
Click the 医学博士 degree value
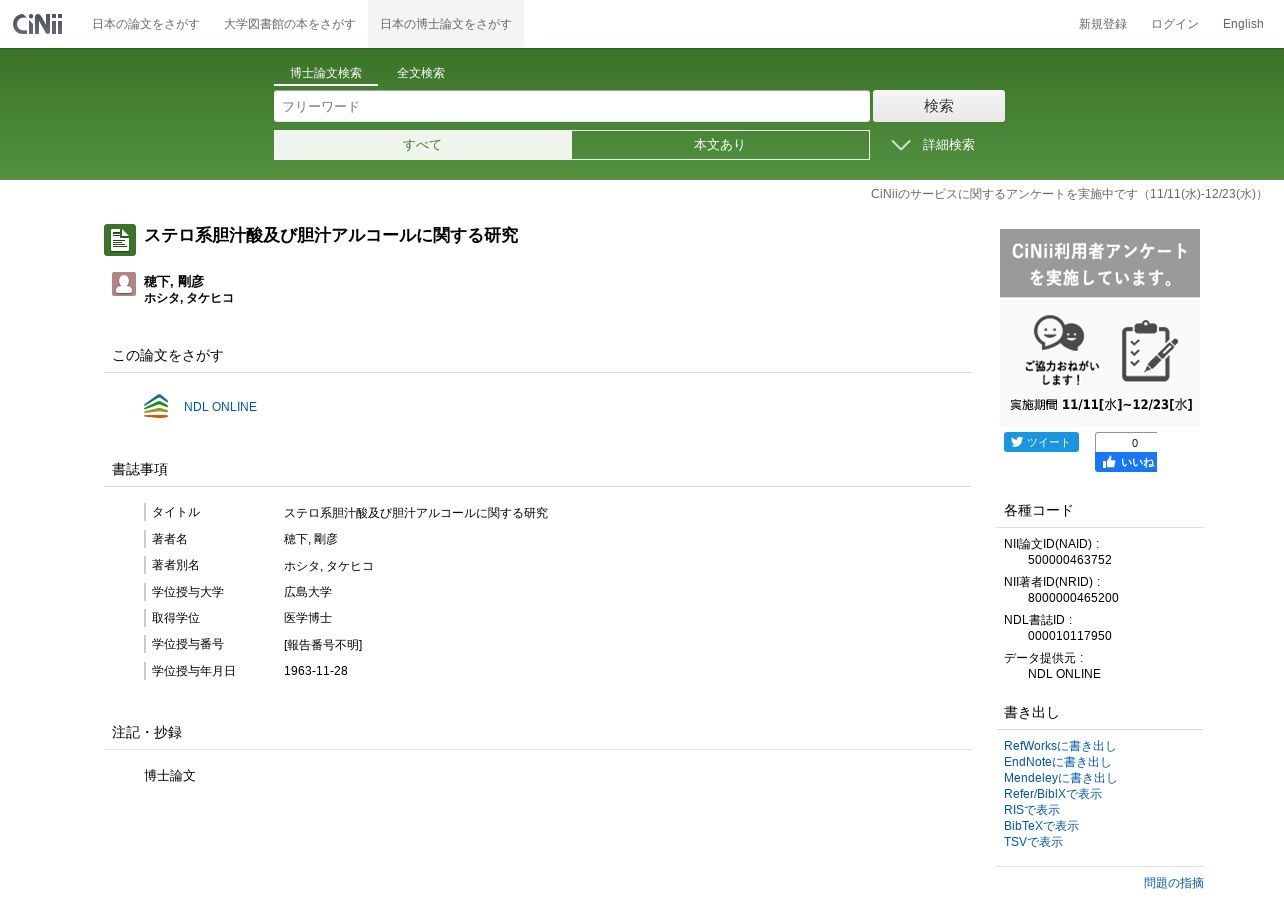[x=308, y=618]
